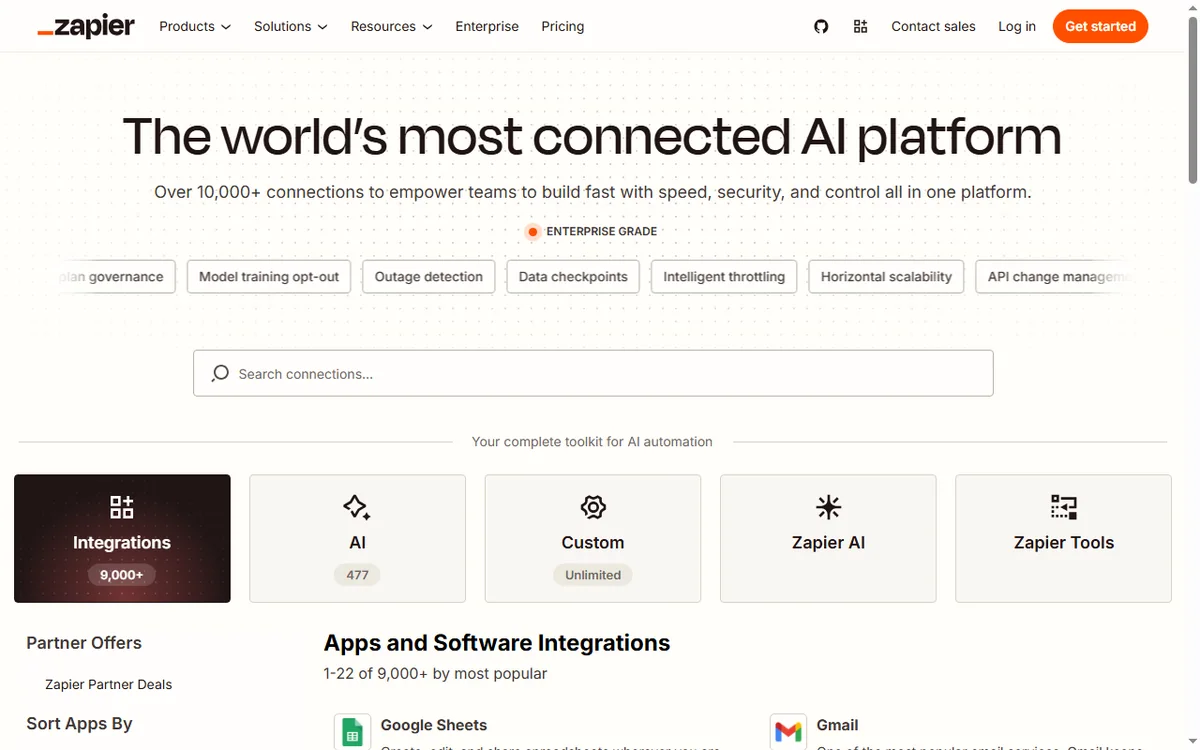Click the orange Enterprise Grade dot
1200x750 pixels.
click(x=533, y=232)
